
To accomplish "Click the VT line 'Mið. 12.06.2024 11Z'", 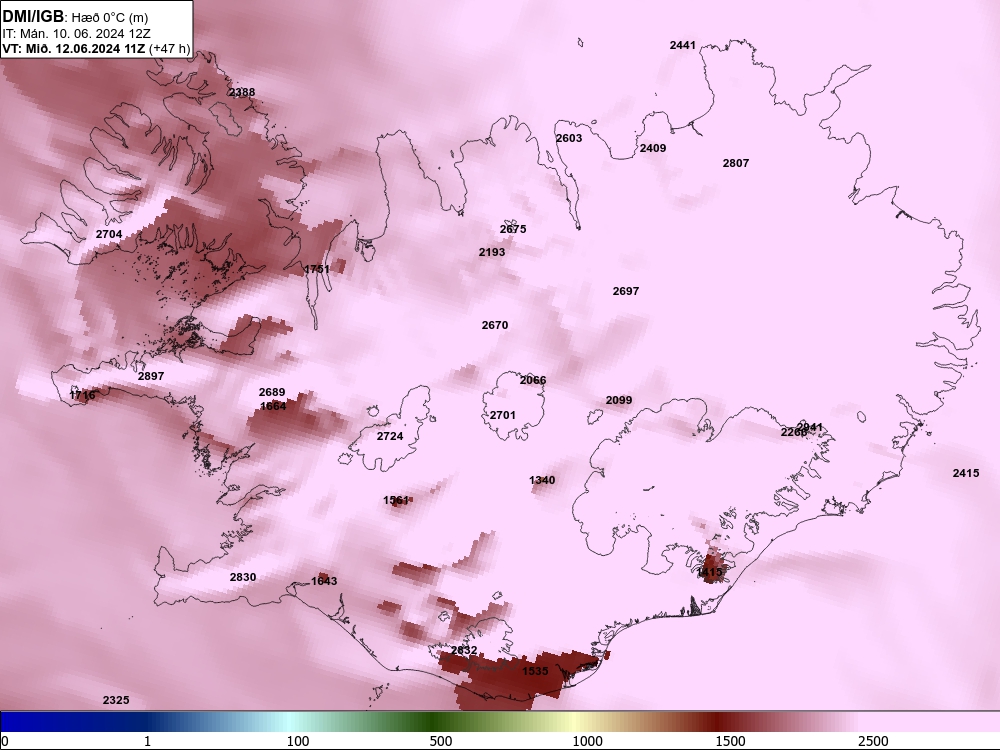I will tap(86, 48).
